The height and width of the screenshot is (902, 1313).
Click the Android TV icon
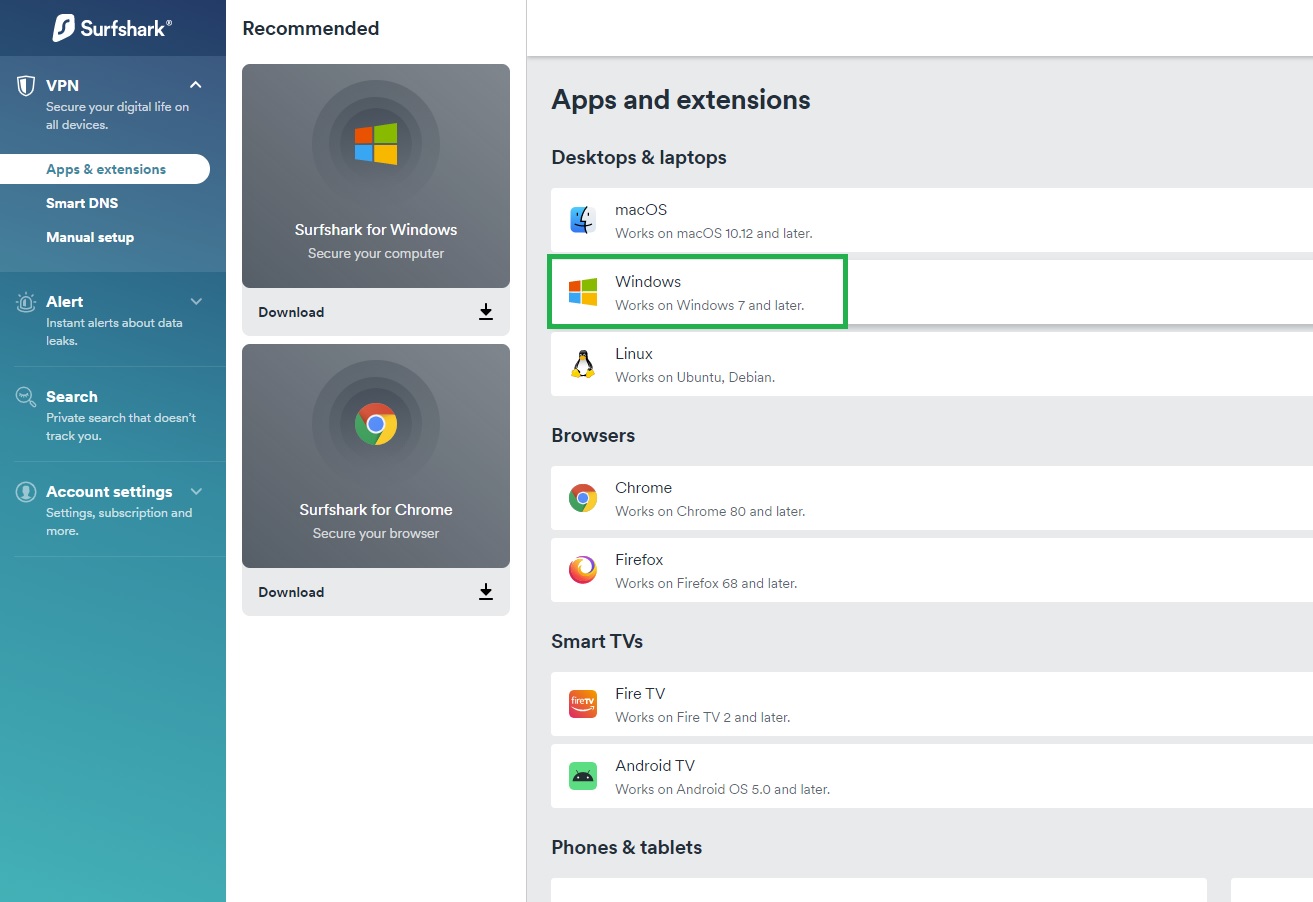[x=583, y=776]
